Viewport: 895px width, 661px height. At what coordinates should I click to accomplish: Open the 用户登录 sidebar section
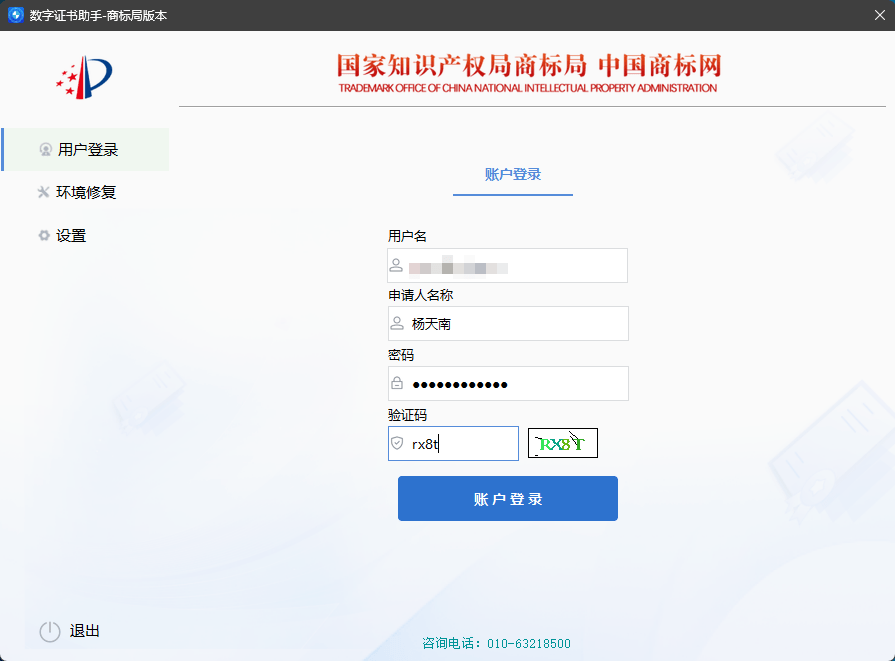(86, 150)
